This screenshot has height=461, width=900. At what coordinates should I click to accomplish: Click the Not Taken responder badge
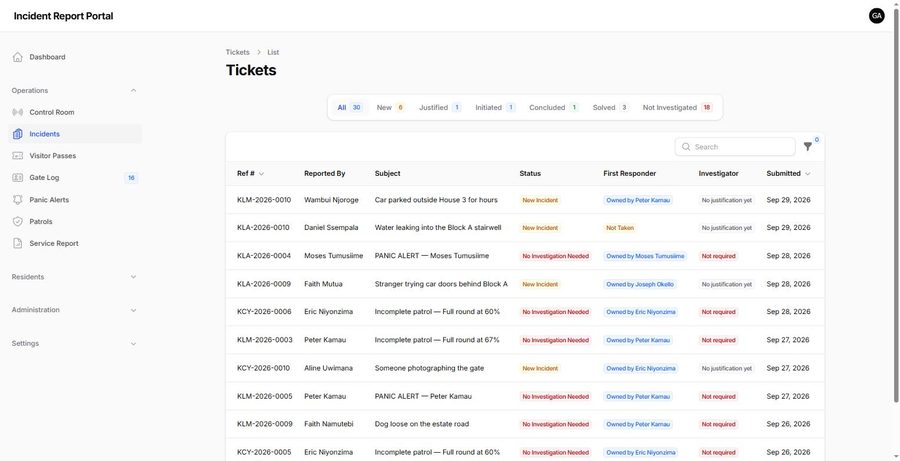point(620,228)
